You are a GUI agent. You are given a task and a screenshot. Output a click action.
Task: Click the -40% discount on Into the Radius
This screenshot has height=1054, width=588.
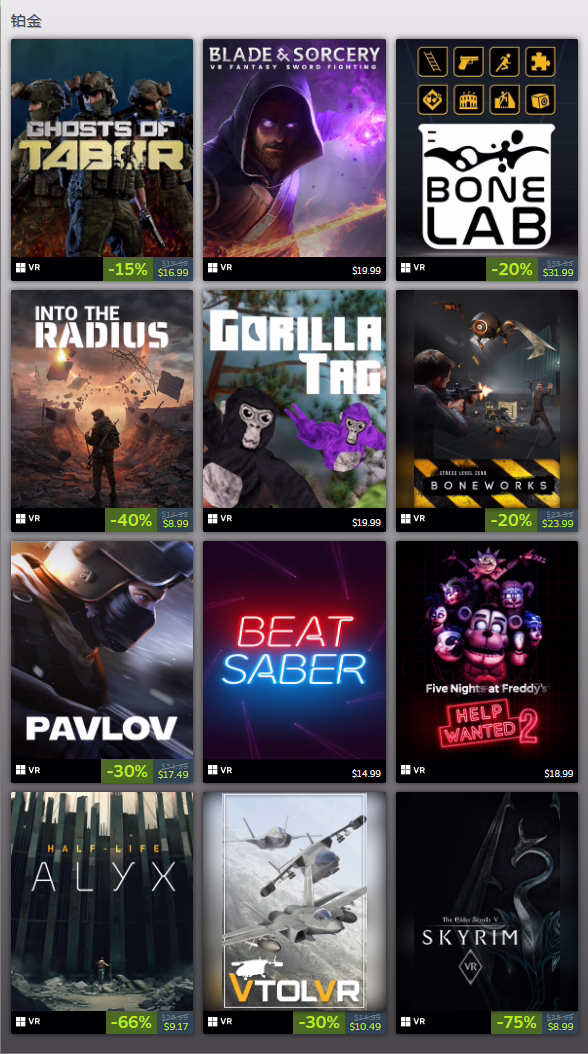click(x=131, y=520)
